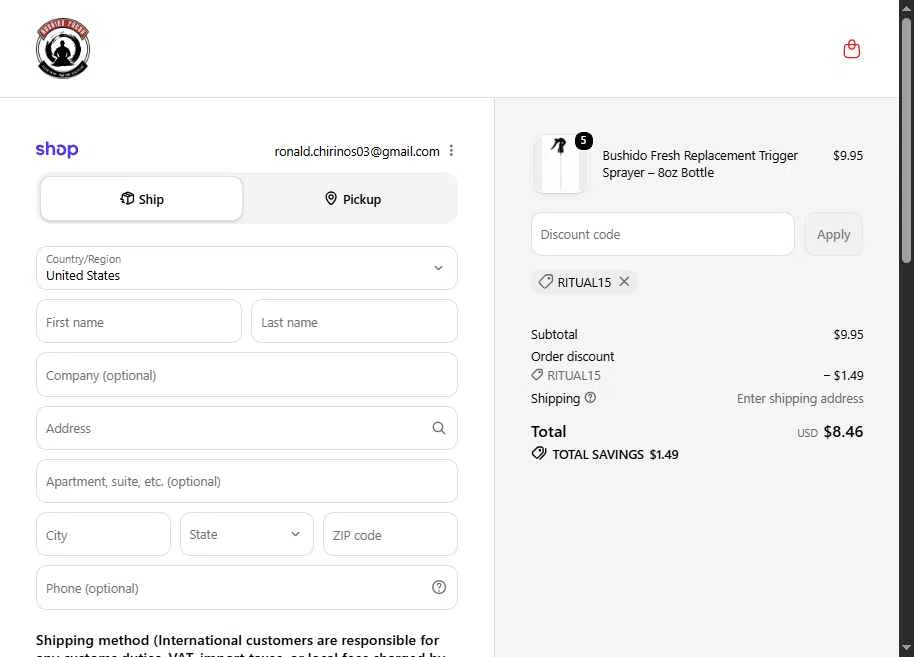
Task: Click the discount amount − $1.49
Action: [843, 375]
